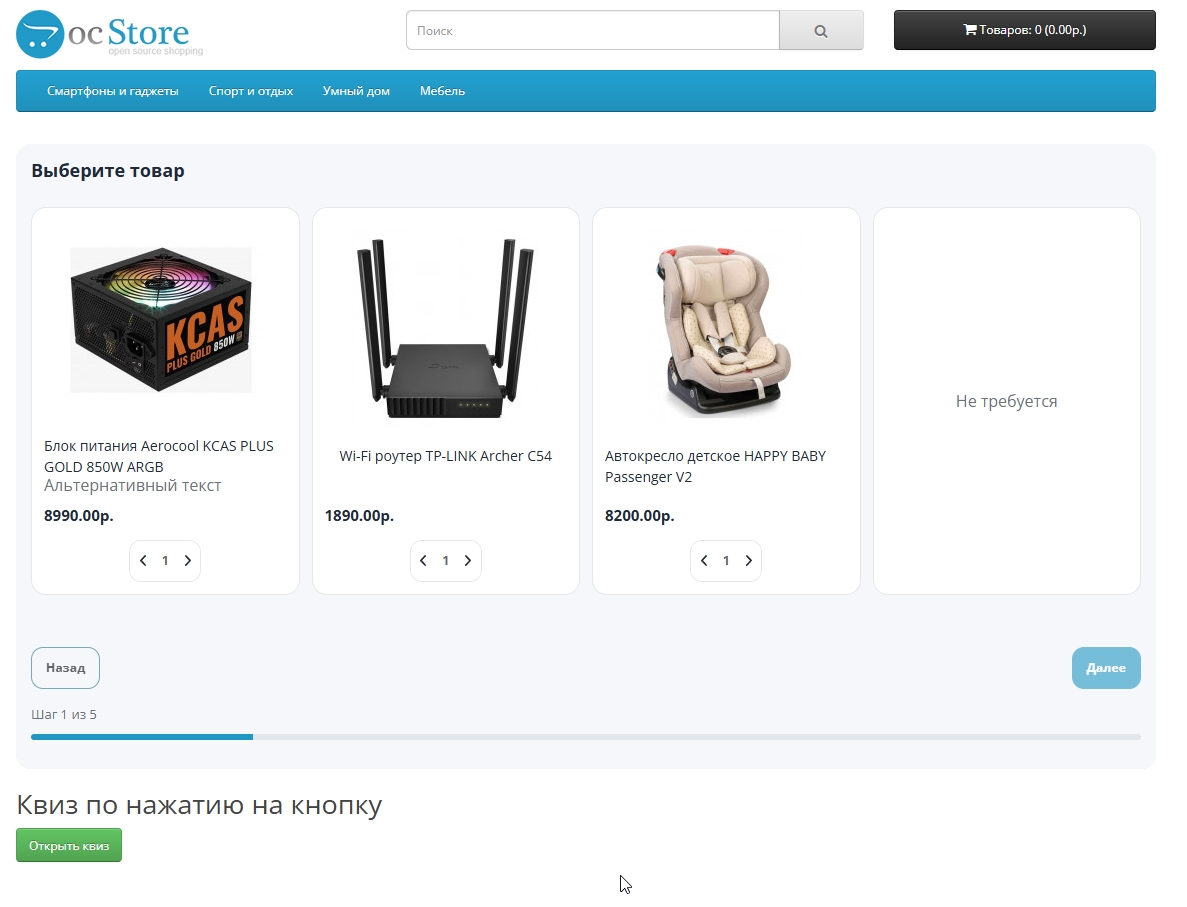Decrease quantity of Aerocool power supply
Image resolution: width=1187 pixels, height=907 pixels.
143,561
